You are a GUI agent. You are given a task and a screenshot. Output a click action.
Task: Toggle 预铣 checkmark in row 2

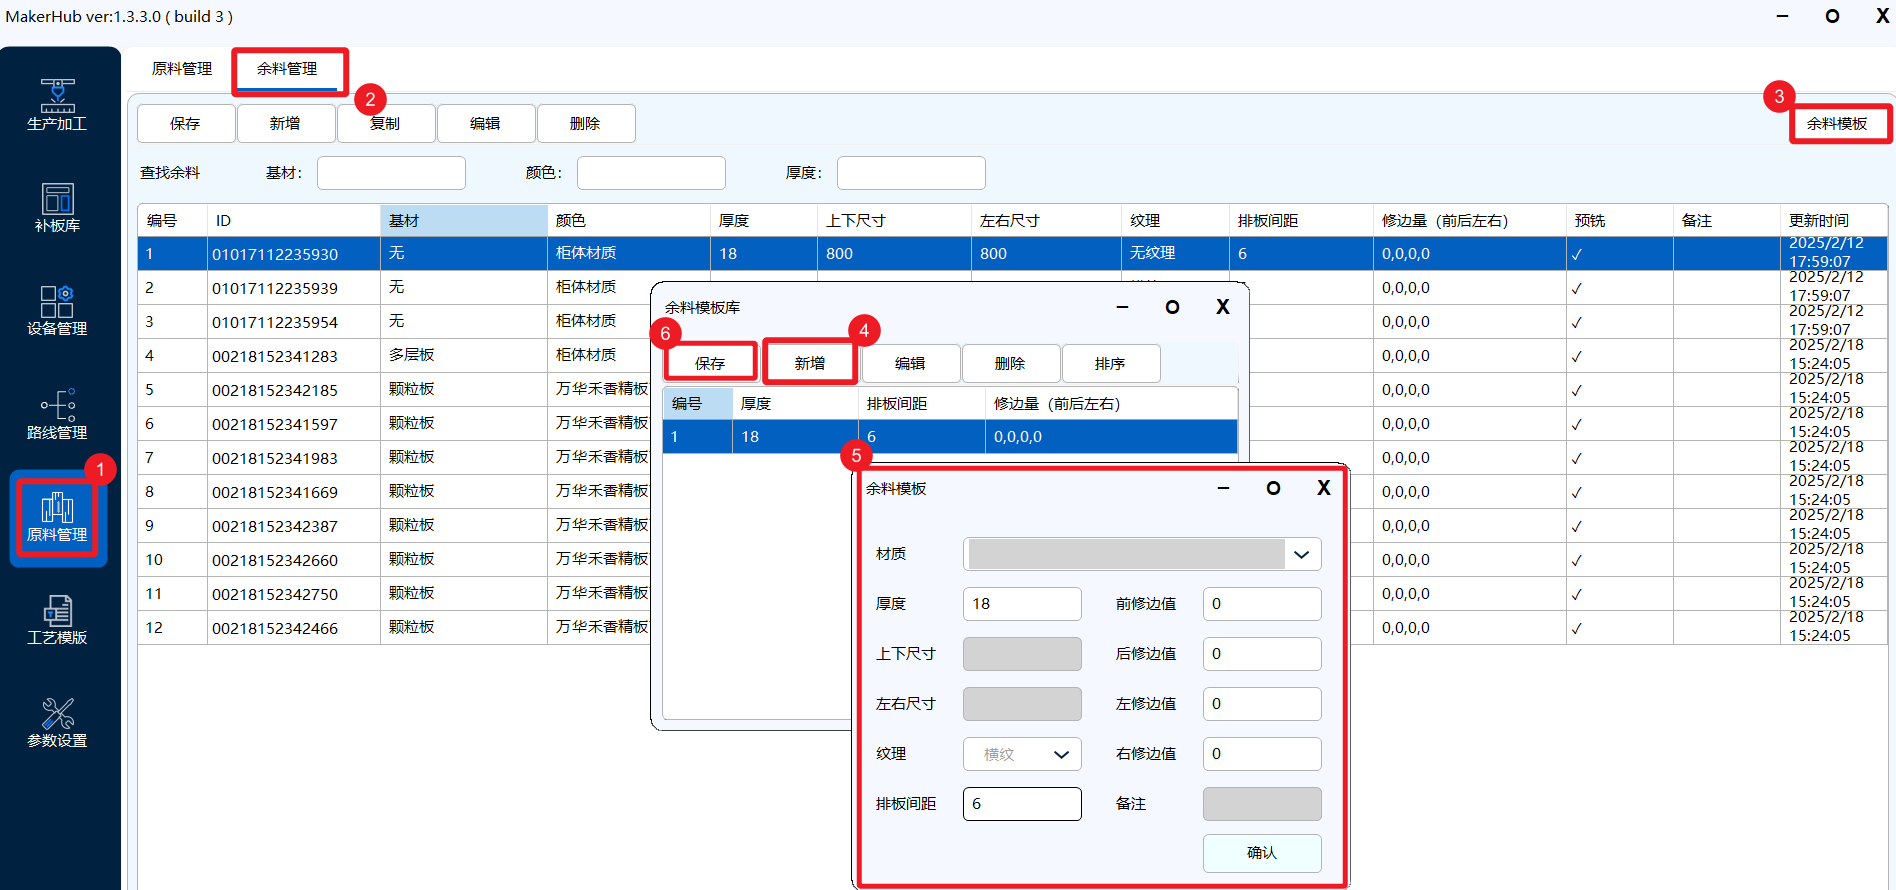pos(1576,289)
